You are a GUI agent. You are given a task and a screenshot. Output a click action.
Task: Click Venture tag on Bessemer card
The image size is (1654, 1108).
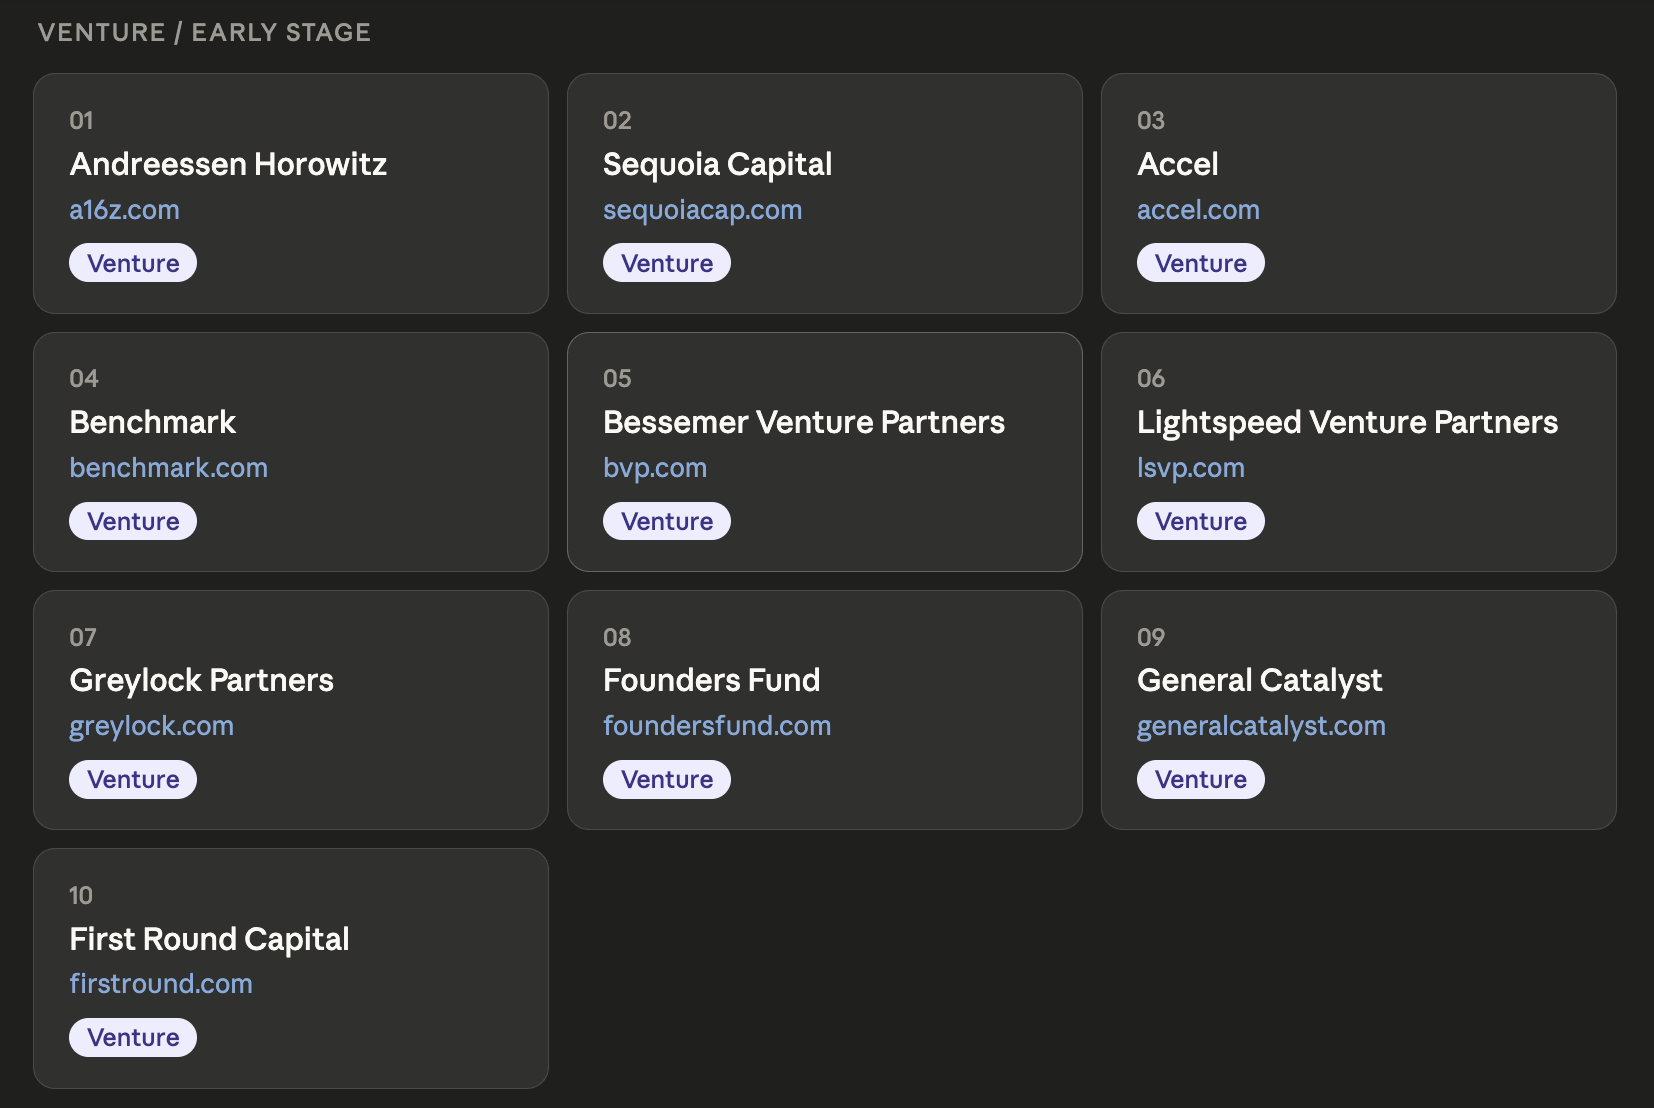click(x=667, y=521)
